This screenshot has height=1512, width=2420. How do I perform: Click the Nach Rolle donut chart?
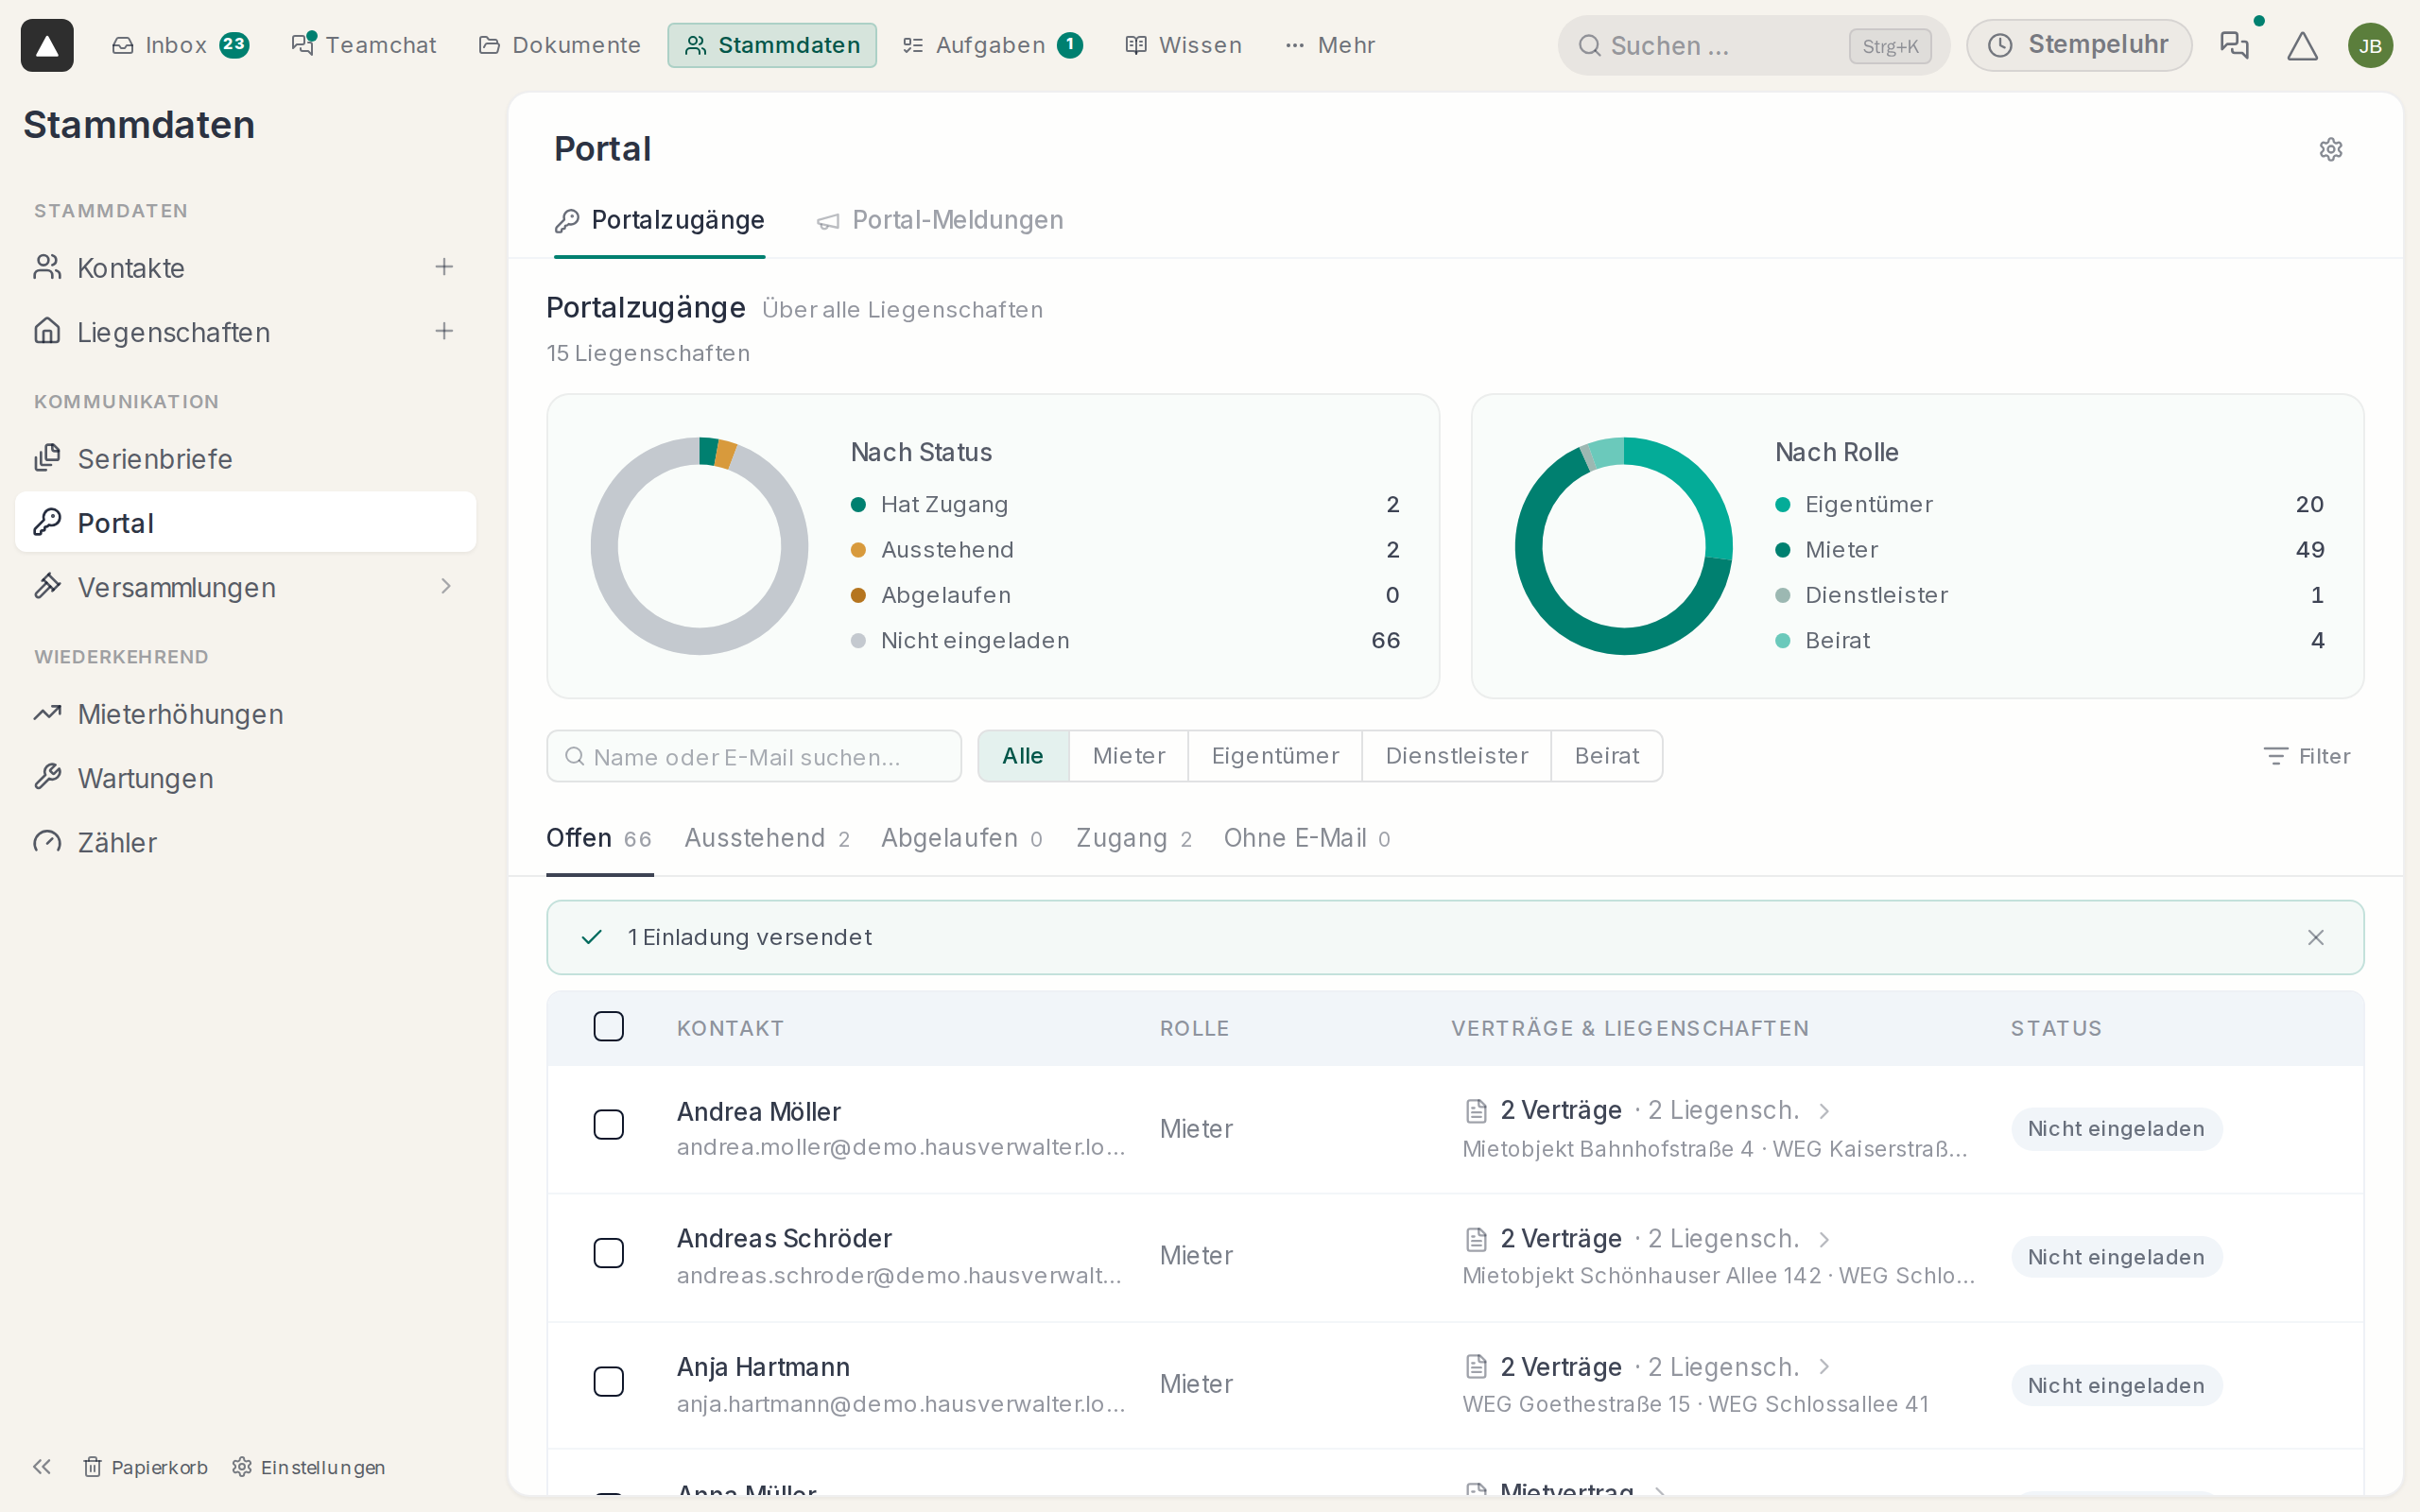tap(1623, 546)
